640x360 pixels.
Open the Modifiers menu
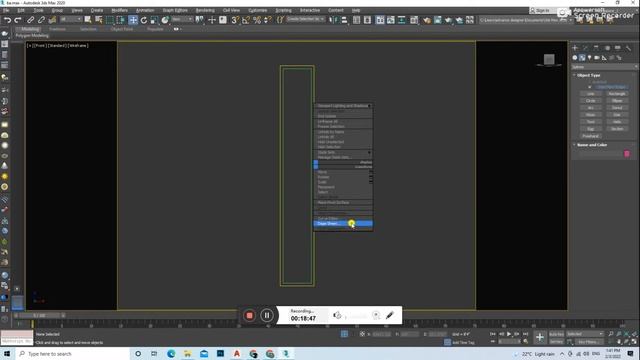(x=120, y=10)
